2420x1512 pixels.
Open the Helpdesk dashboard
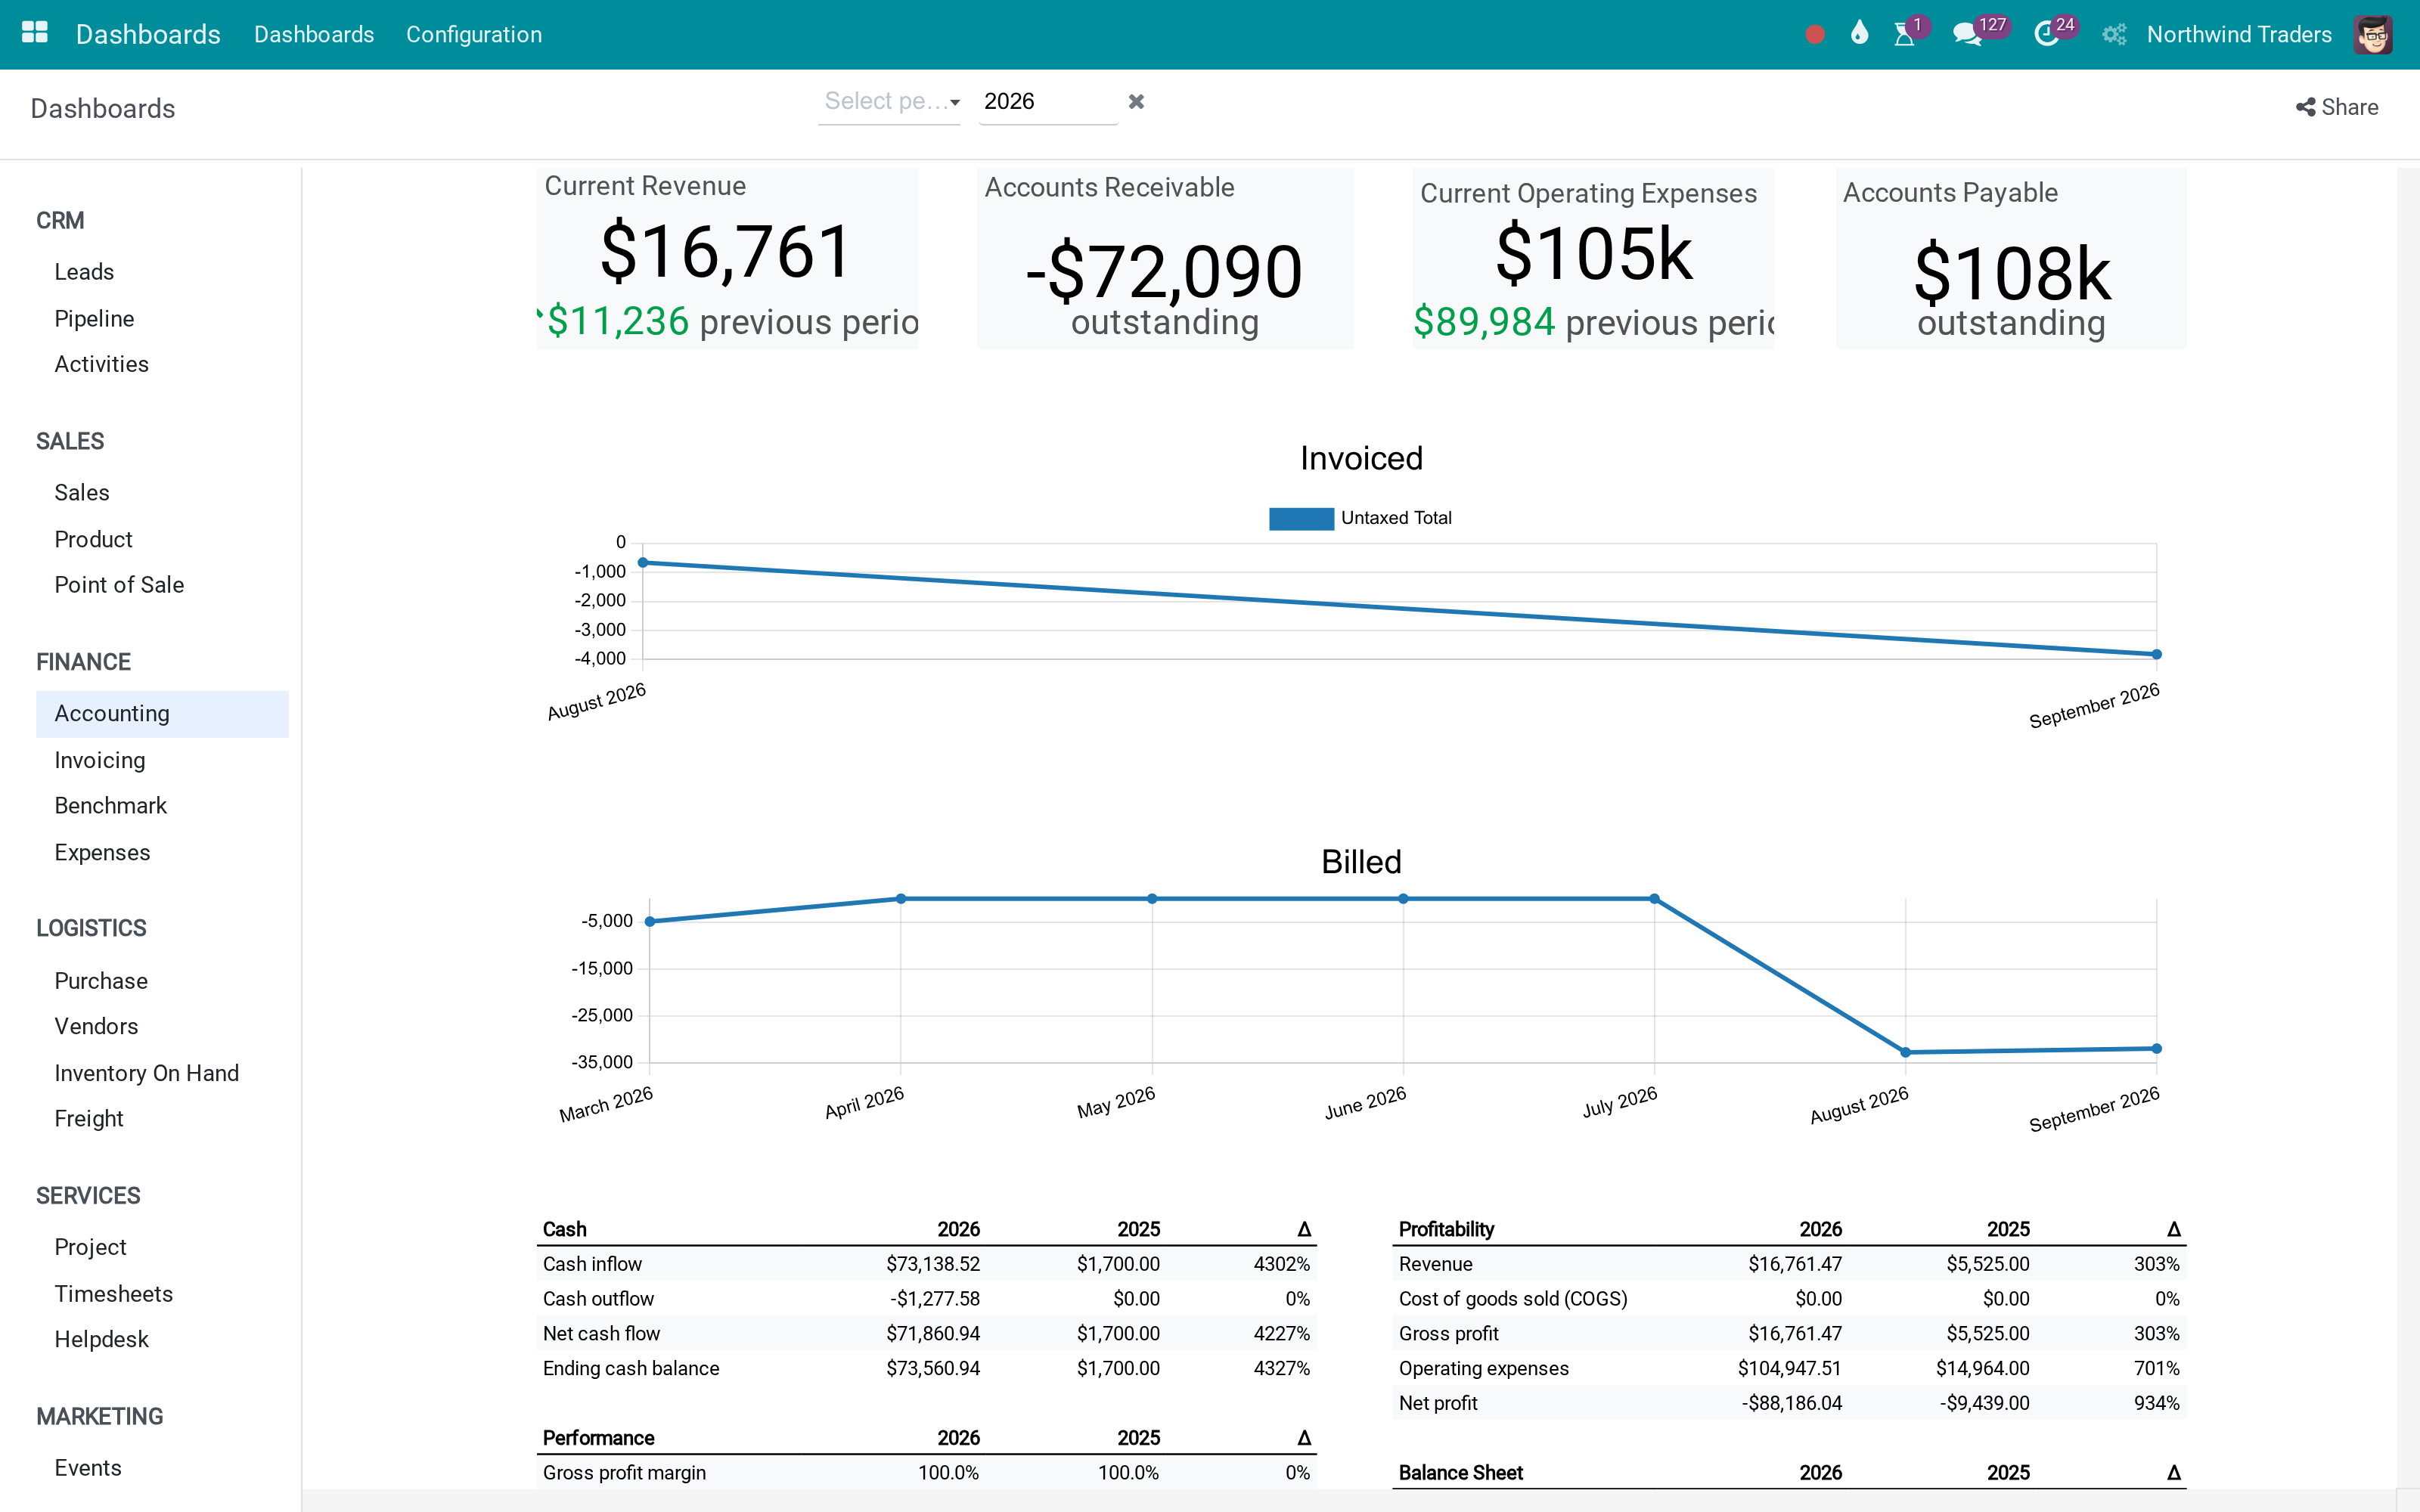[101, 1340]
